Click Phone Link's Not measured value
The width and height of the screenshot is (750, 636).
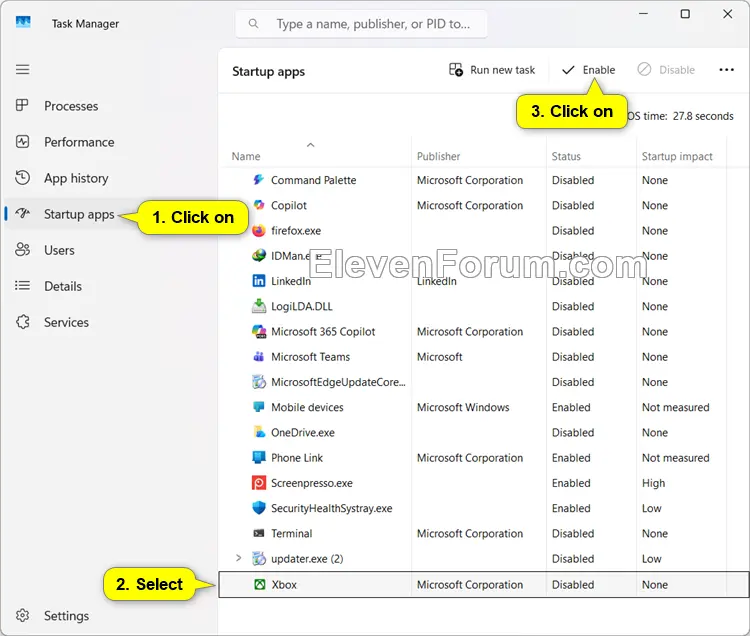[x=675, y=458]
